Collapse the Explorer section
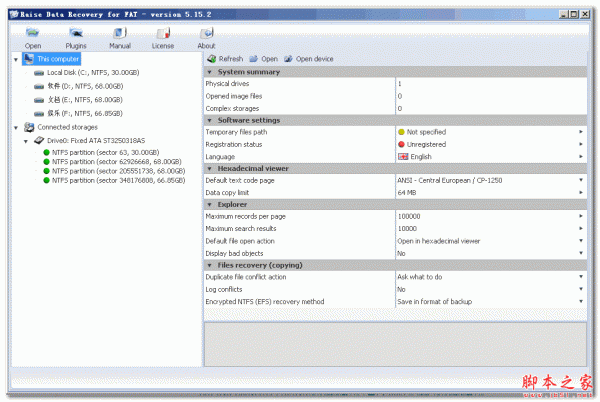Screen dimensions: 600x402 click(x=209, y=205)
